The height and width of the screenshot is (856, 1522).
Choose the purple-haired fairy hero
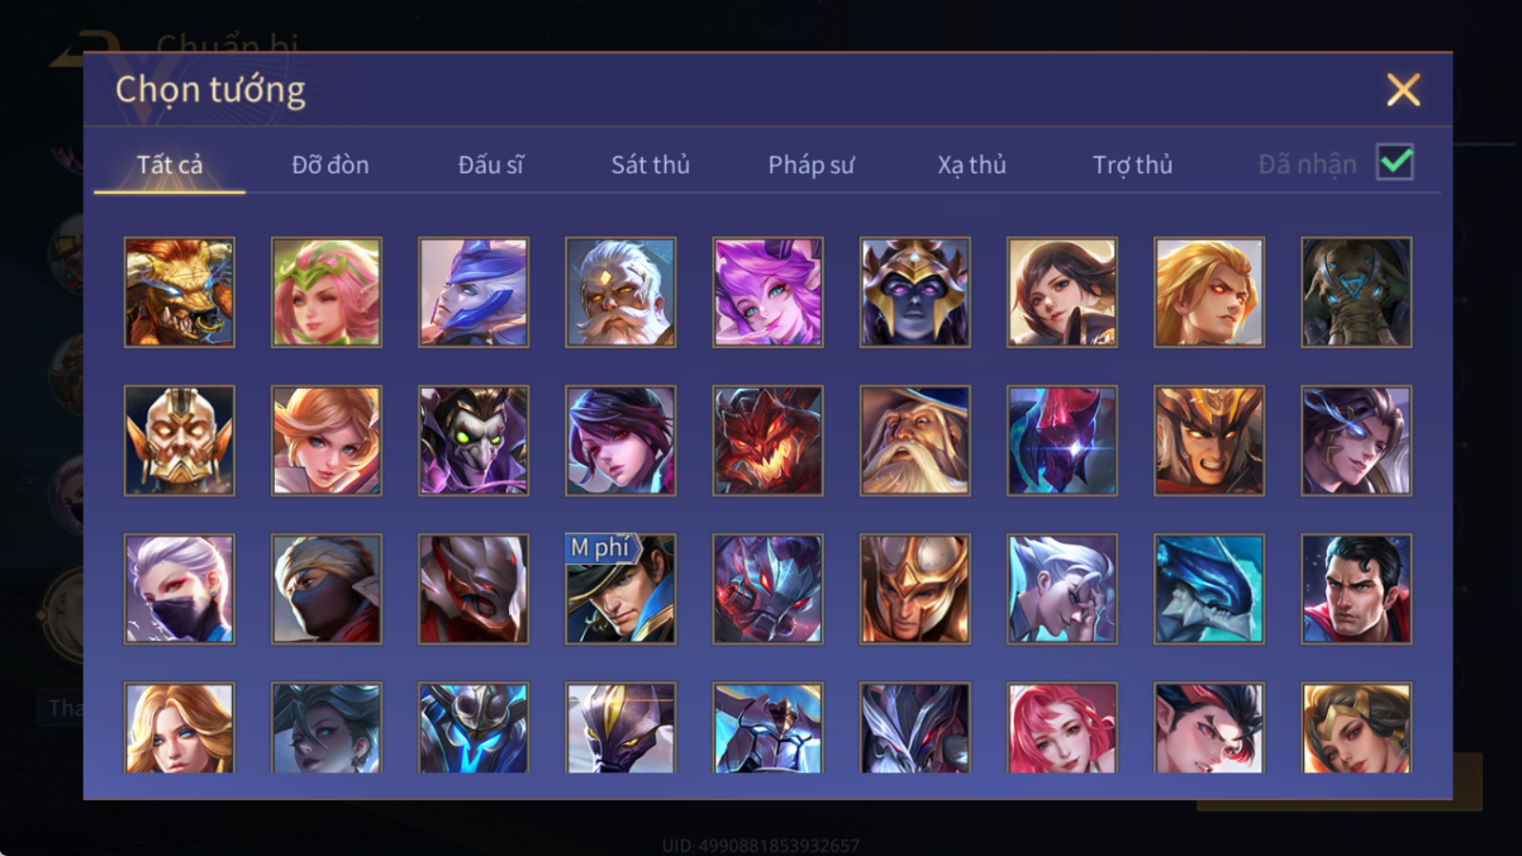pos(767,292)
